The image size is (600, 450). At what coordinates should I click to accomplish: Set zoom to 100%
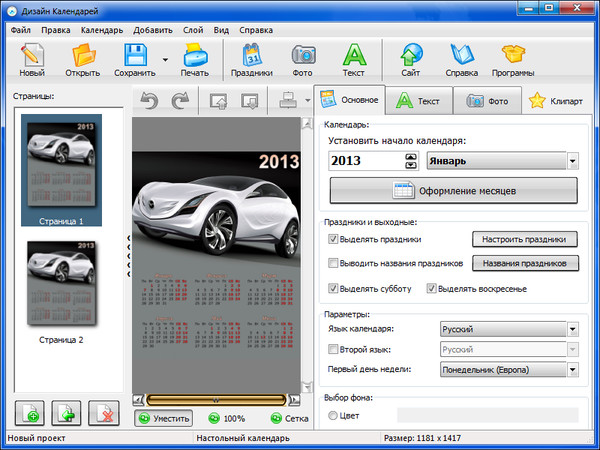pos(226,418)
